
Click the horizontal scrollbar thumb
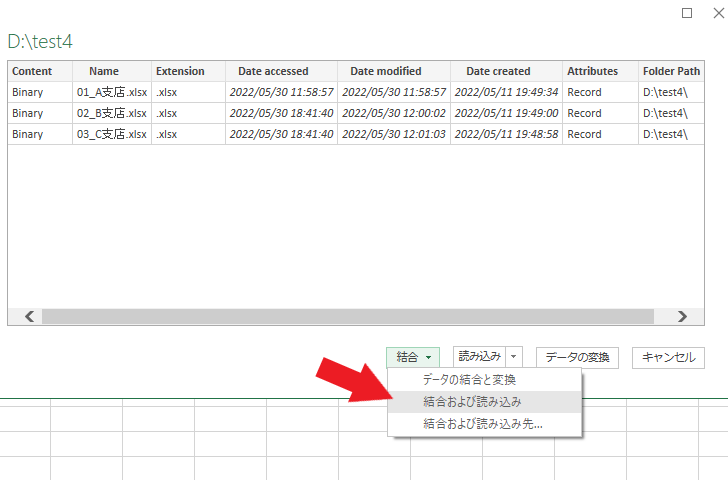point(348,317)
